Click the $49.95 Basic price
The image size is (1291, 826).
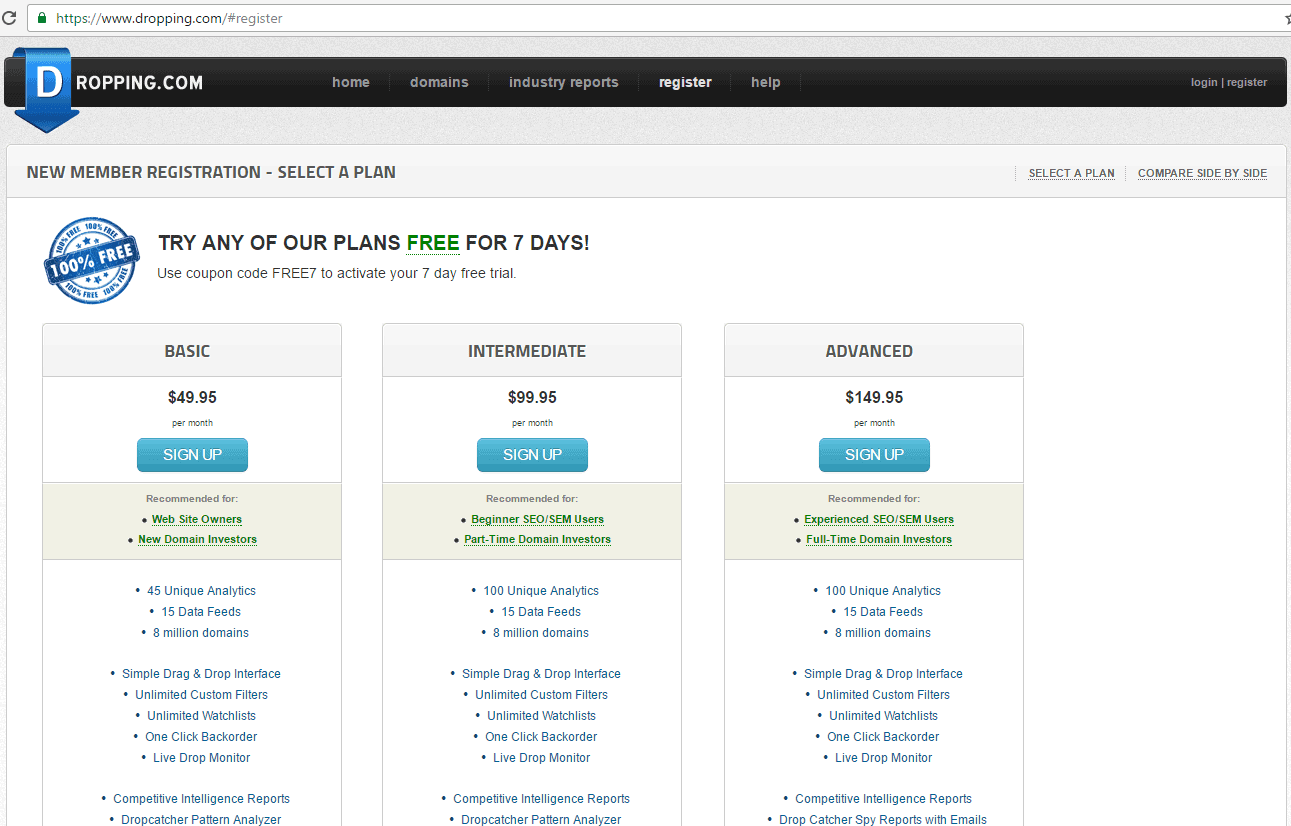[192, 397]
